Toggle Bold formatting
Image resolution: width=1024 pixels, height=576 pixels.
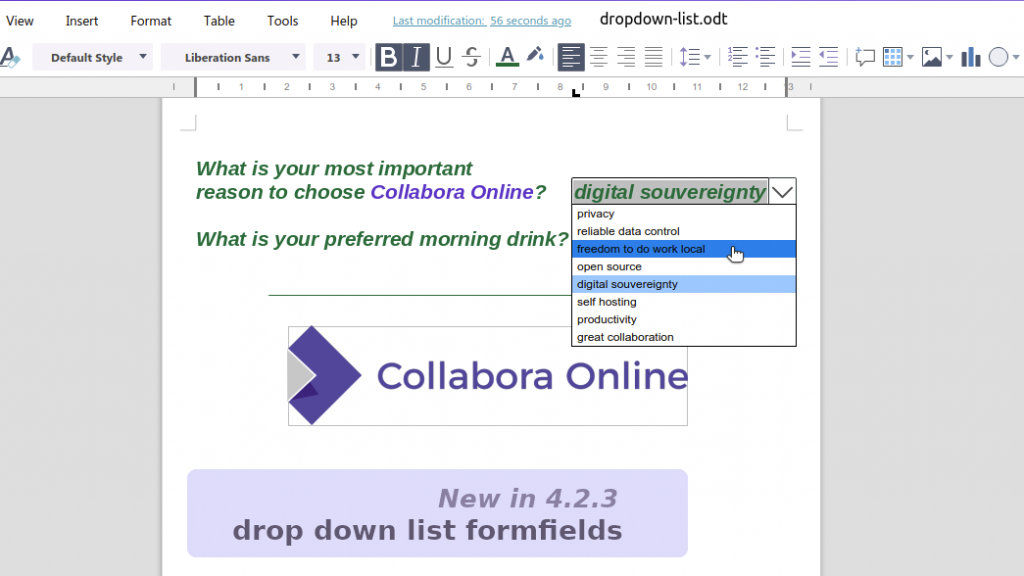click(389, 57)
